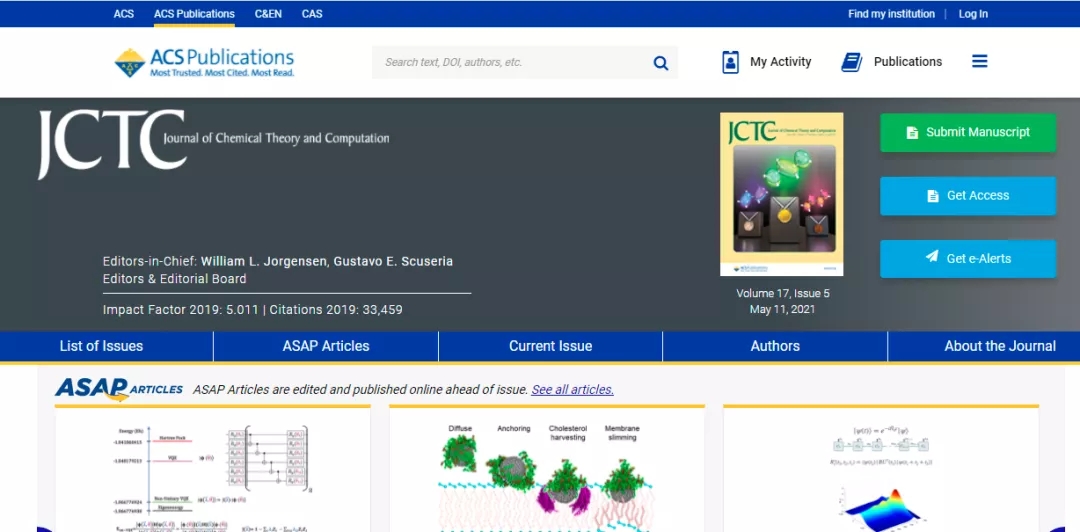The image size is (1080, 532).
Task: Click the ASAP Articles logo
Action: pyautogui.click(x=119, y=389)
